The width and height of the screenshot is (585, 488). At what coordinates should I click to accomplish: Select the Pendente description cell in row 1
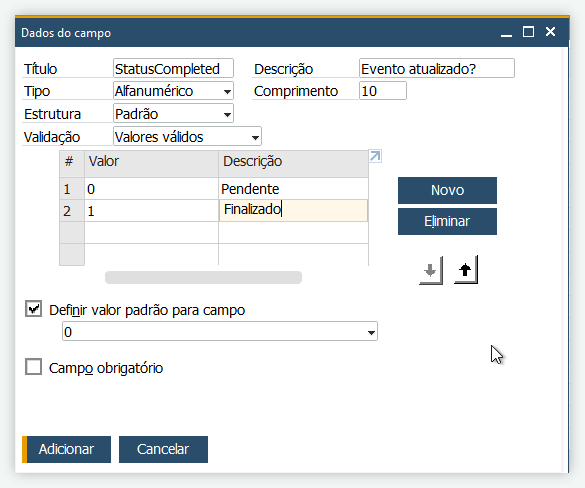tap(293, 189)
